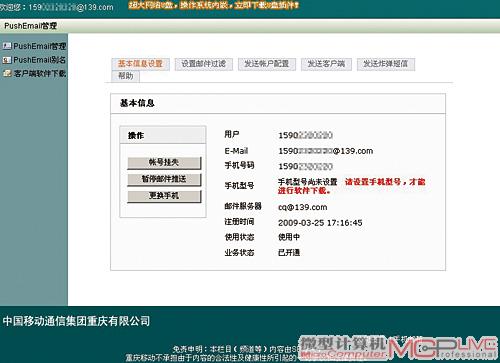Click the PushEmail别名 sidebar icon
500x363 pixels.
pos(7,60)
